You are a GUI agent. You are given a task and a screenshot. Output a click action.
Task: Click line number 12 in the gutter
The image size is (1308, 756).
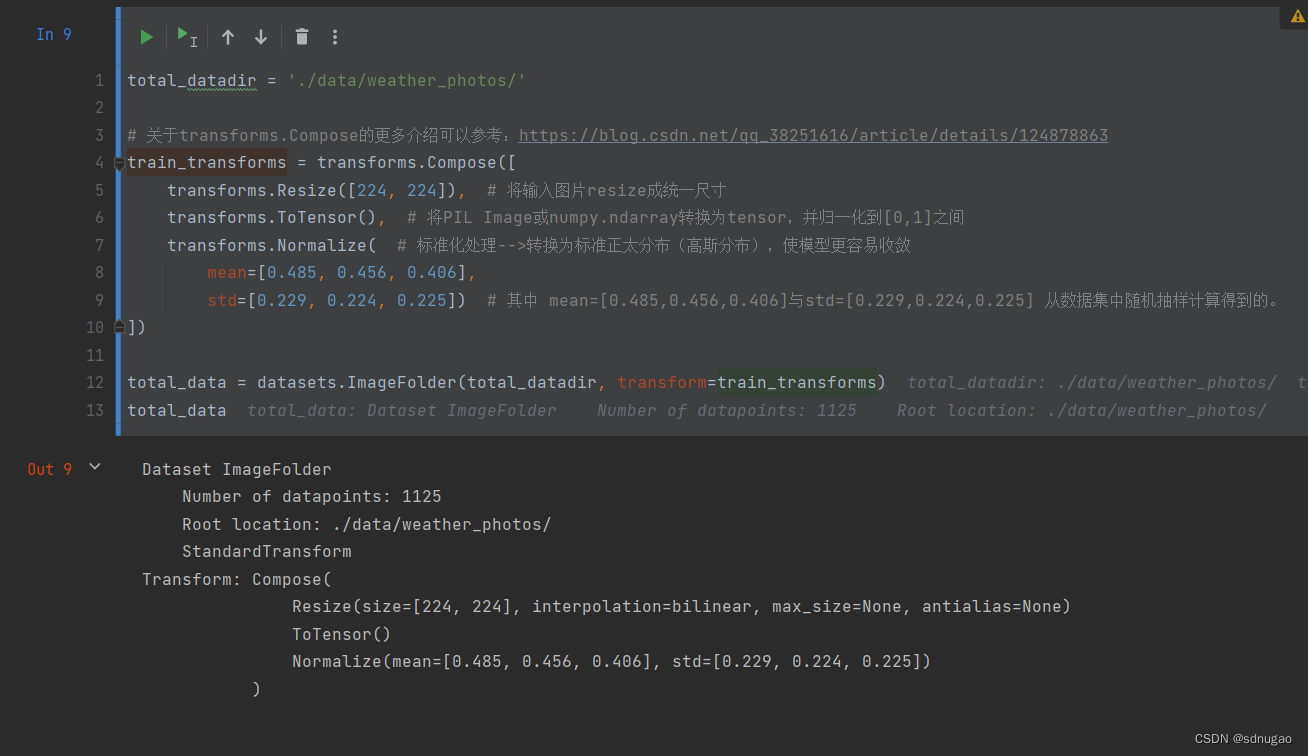(x=95, y=382)
